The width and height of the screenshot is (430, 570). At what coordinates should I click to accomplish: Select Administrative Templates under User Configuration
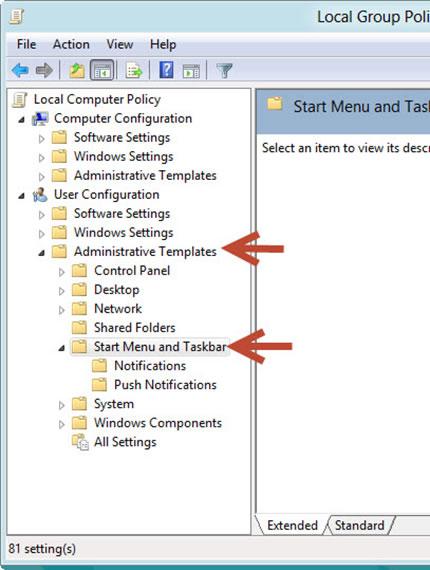point(145,252)
